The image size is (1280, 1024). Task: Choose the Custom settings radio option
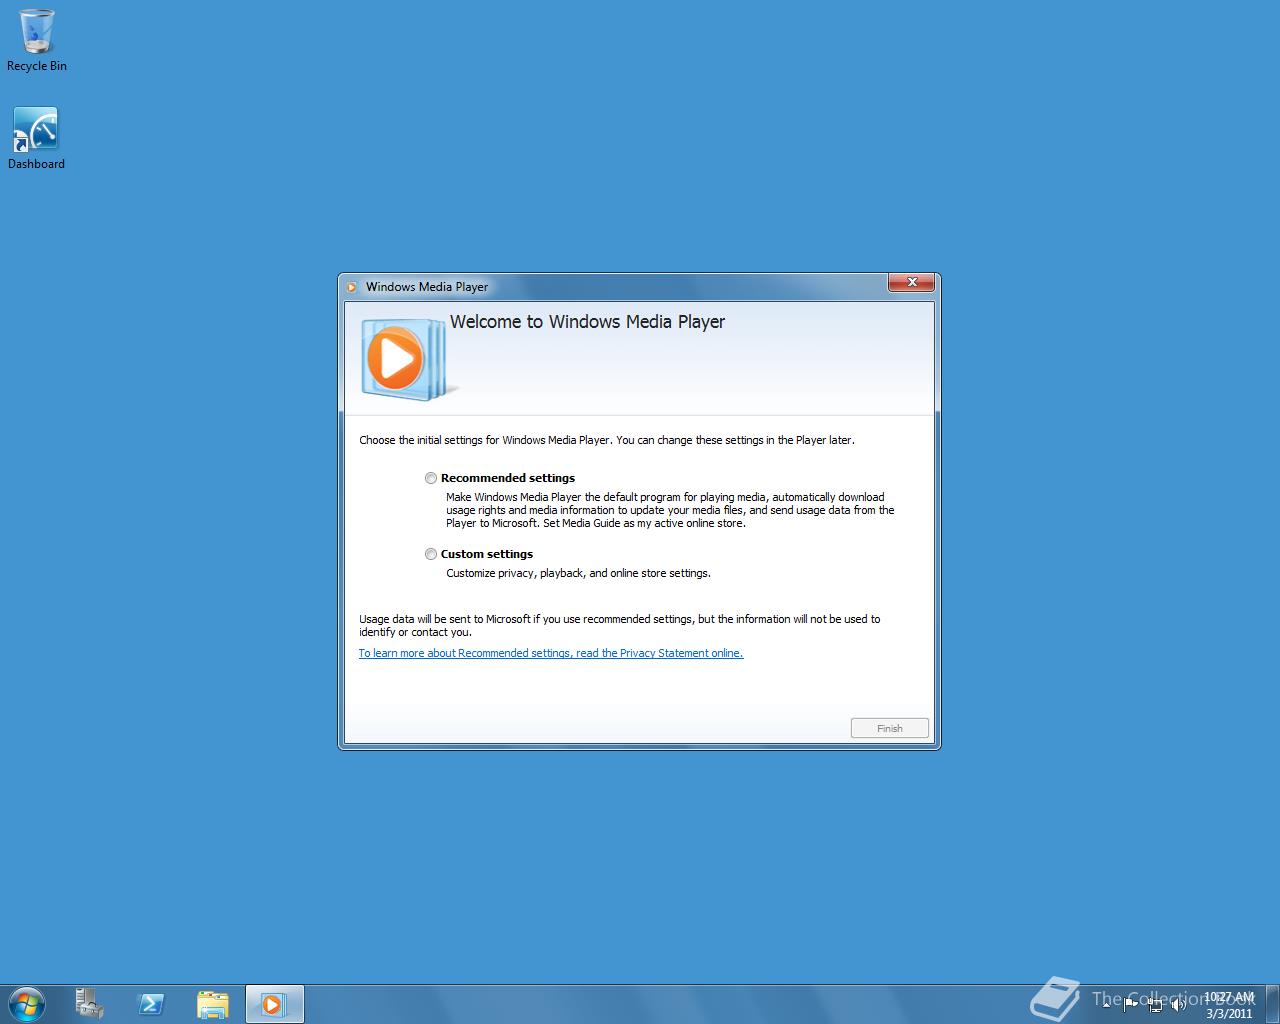(x=431, y=554)
